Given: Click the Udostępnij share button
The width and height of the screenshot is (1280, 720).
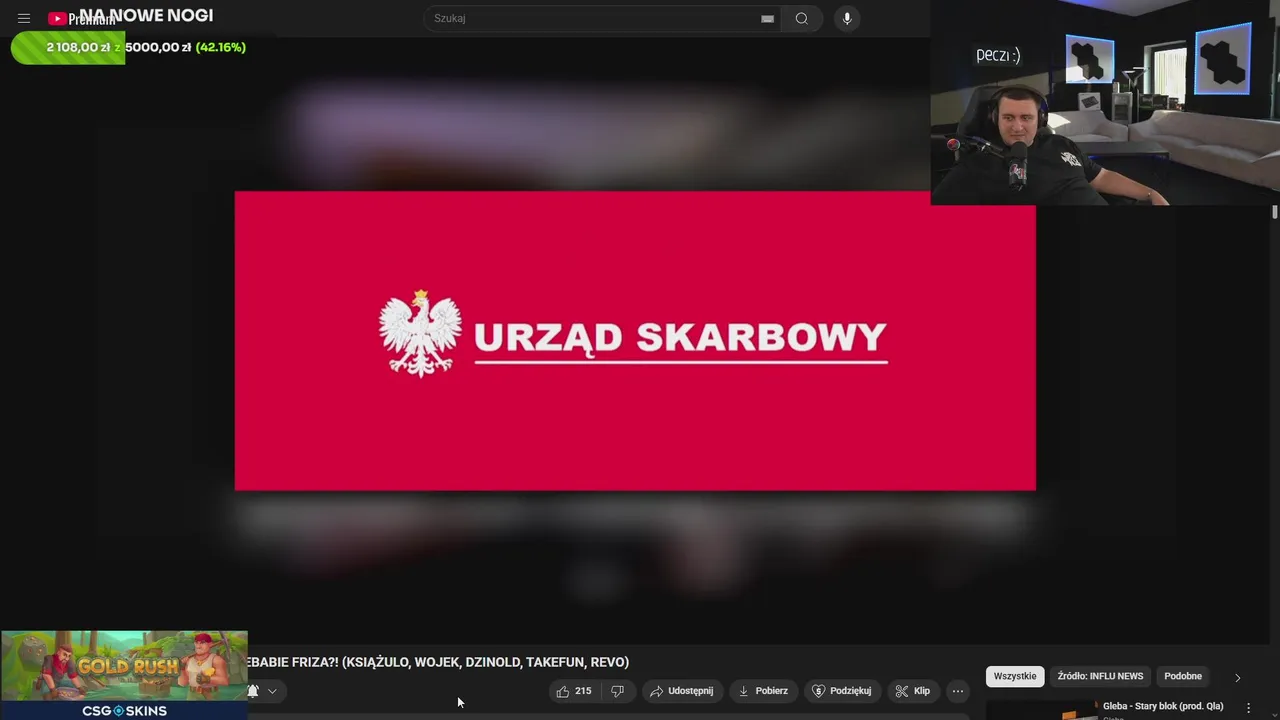Looking at the screenshot, I should (x=681, y=691).
